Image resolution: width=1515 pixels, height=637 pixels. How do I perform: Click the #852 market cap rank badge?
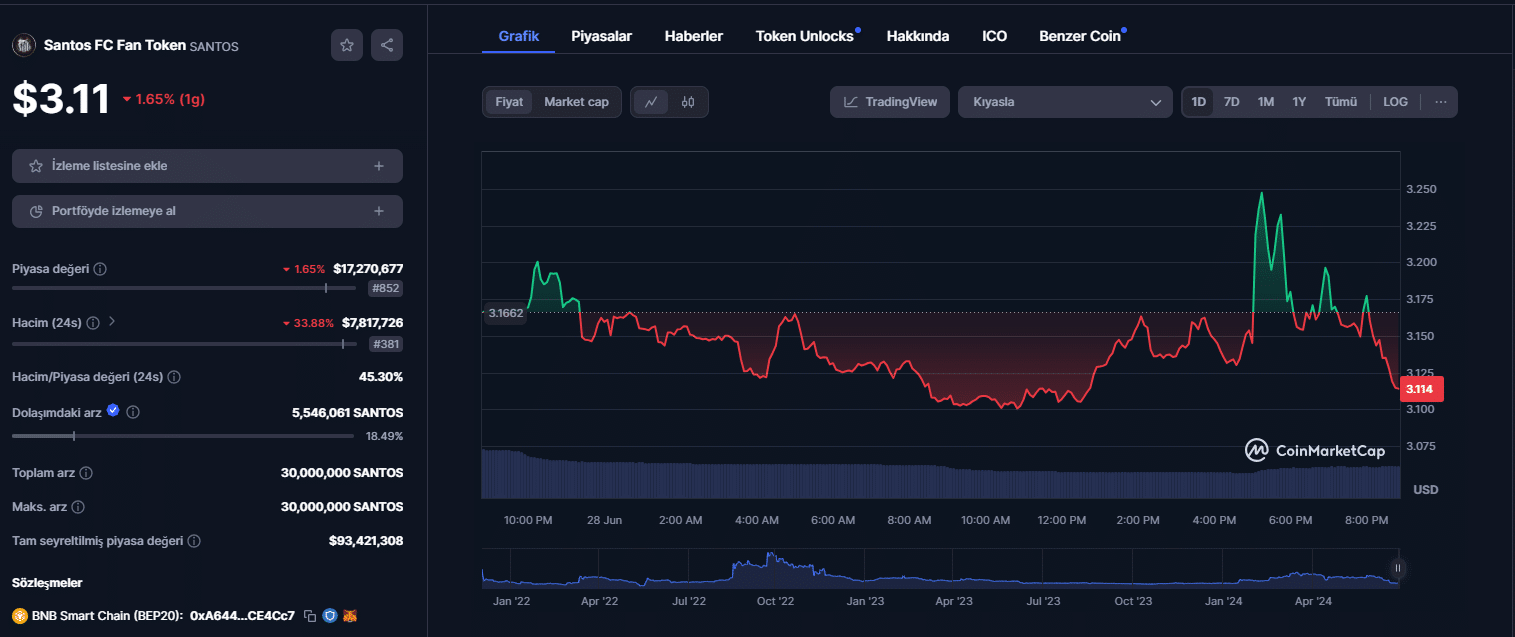click(386, 289)
